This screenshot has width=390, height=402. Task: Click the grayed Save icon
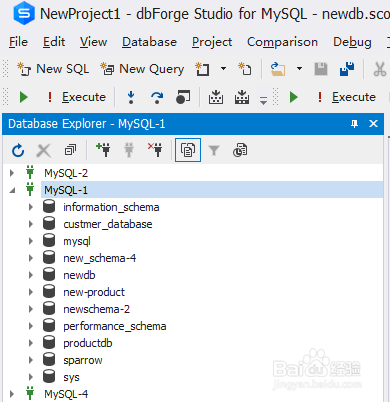[321, 69]
